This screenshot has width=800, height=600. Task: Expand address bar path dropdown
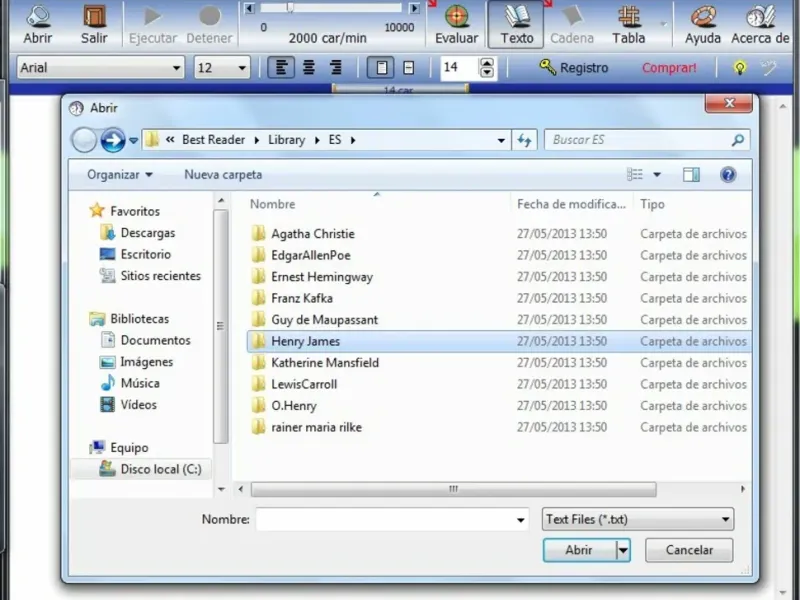pos(501,140)
